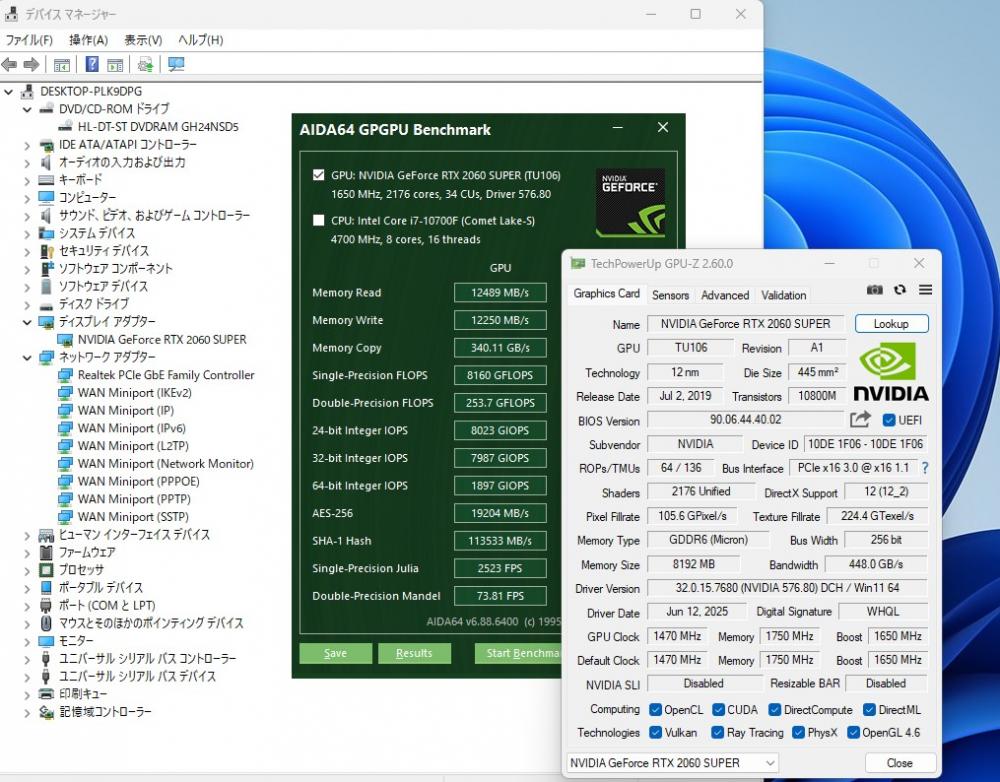Click the NVIDIA logo in GPU-Z
This screenshot has height=782, width=1000.
pyautogui.click(x=891, y=371)
